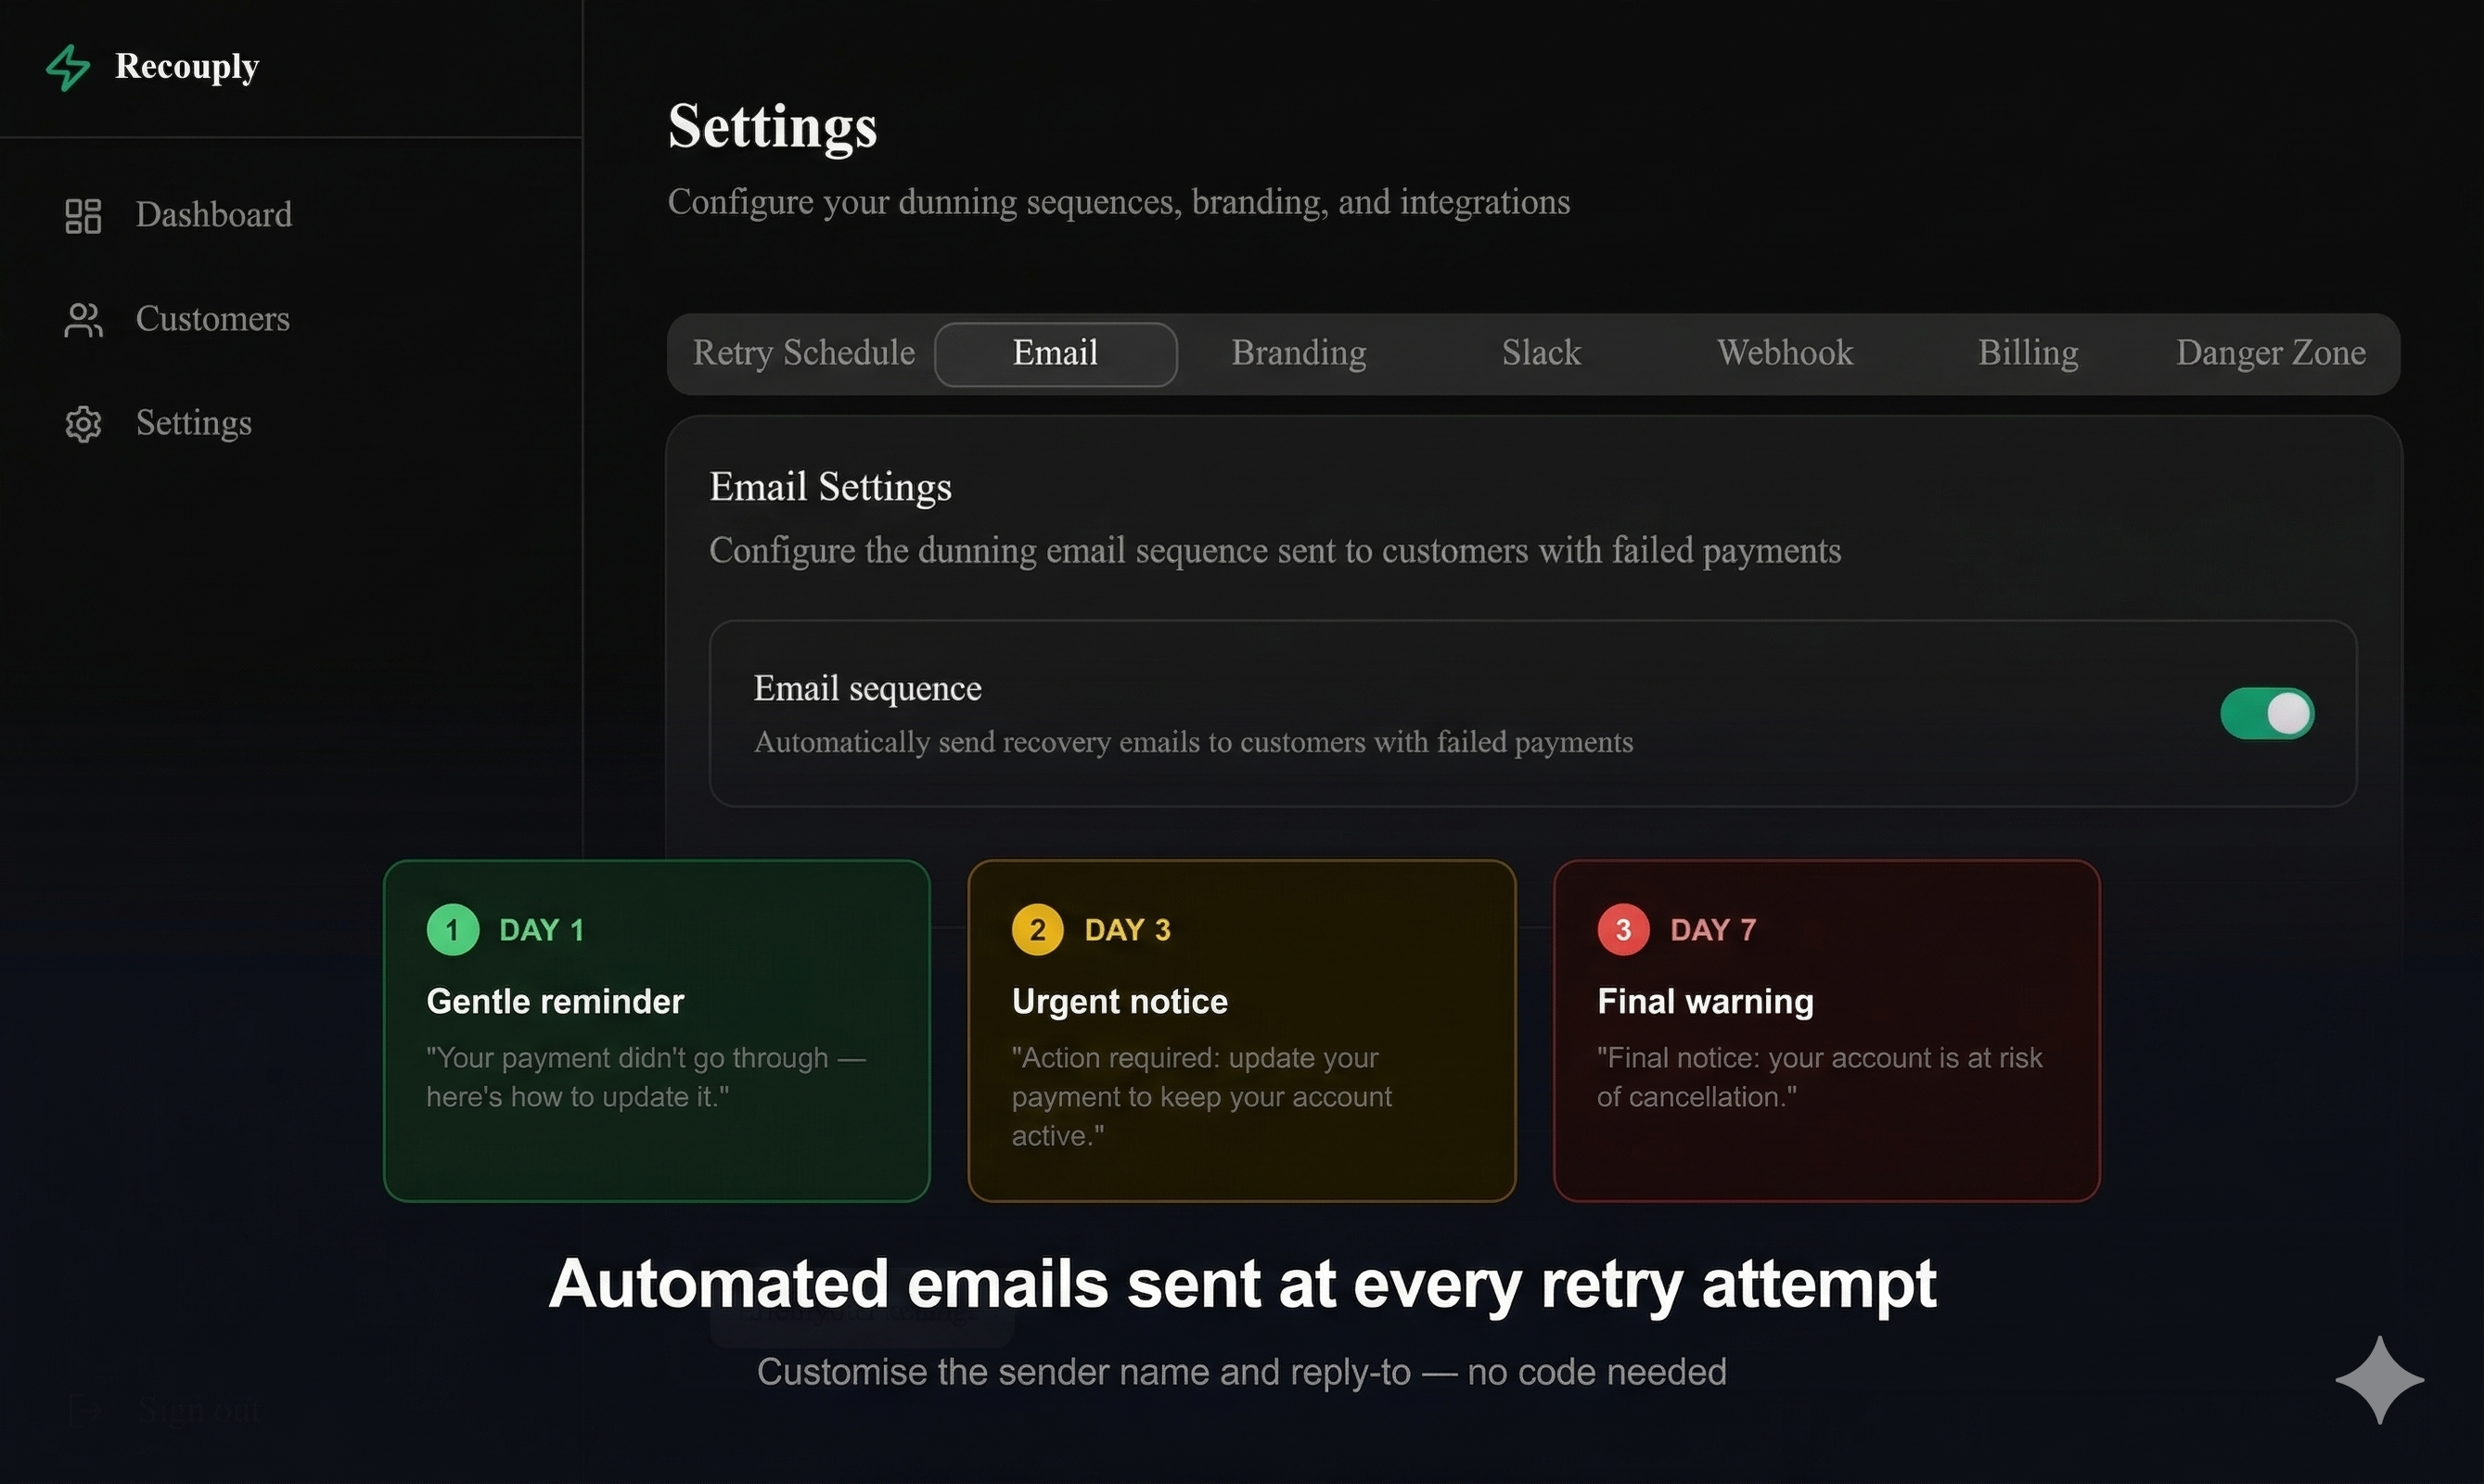Click the Settings page title
This screenshot has width=2484, height=1484.
[x=772, y=127]
